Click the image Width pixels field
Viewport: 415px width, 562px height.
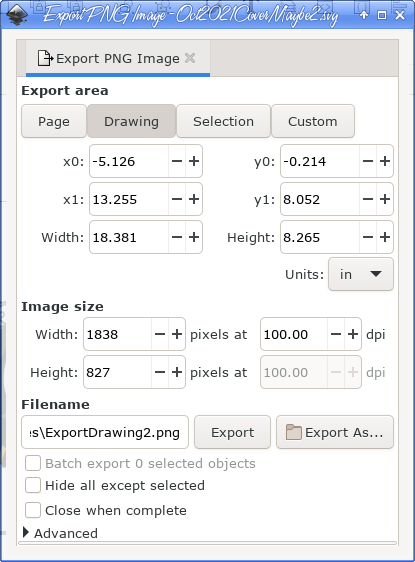pyautogui.click(x=118, y=334)
